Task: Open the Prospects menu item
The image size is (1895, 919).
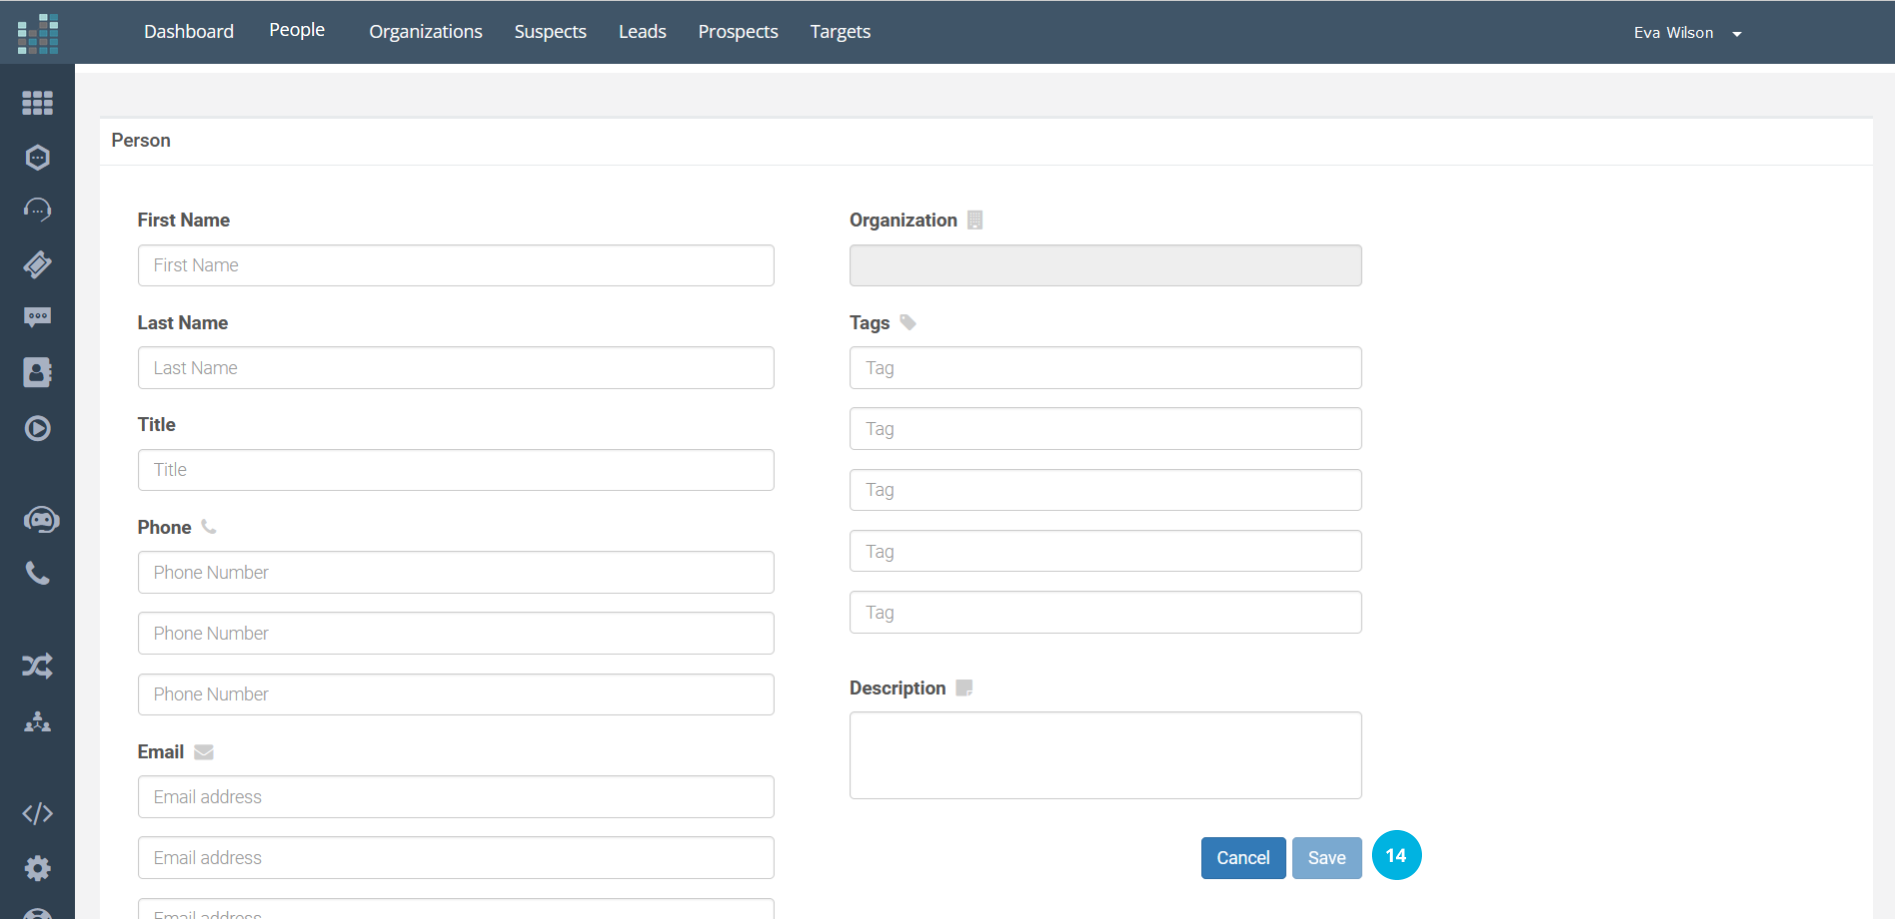Action: point(738,32)
